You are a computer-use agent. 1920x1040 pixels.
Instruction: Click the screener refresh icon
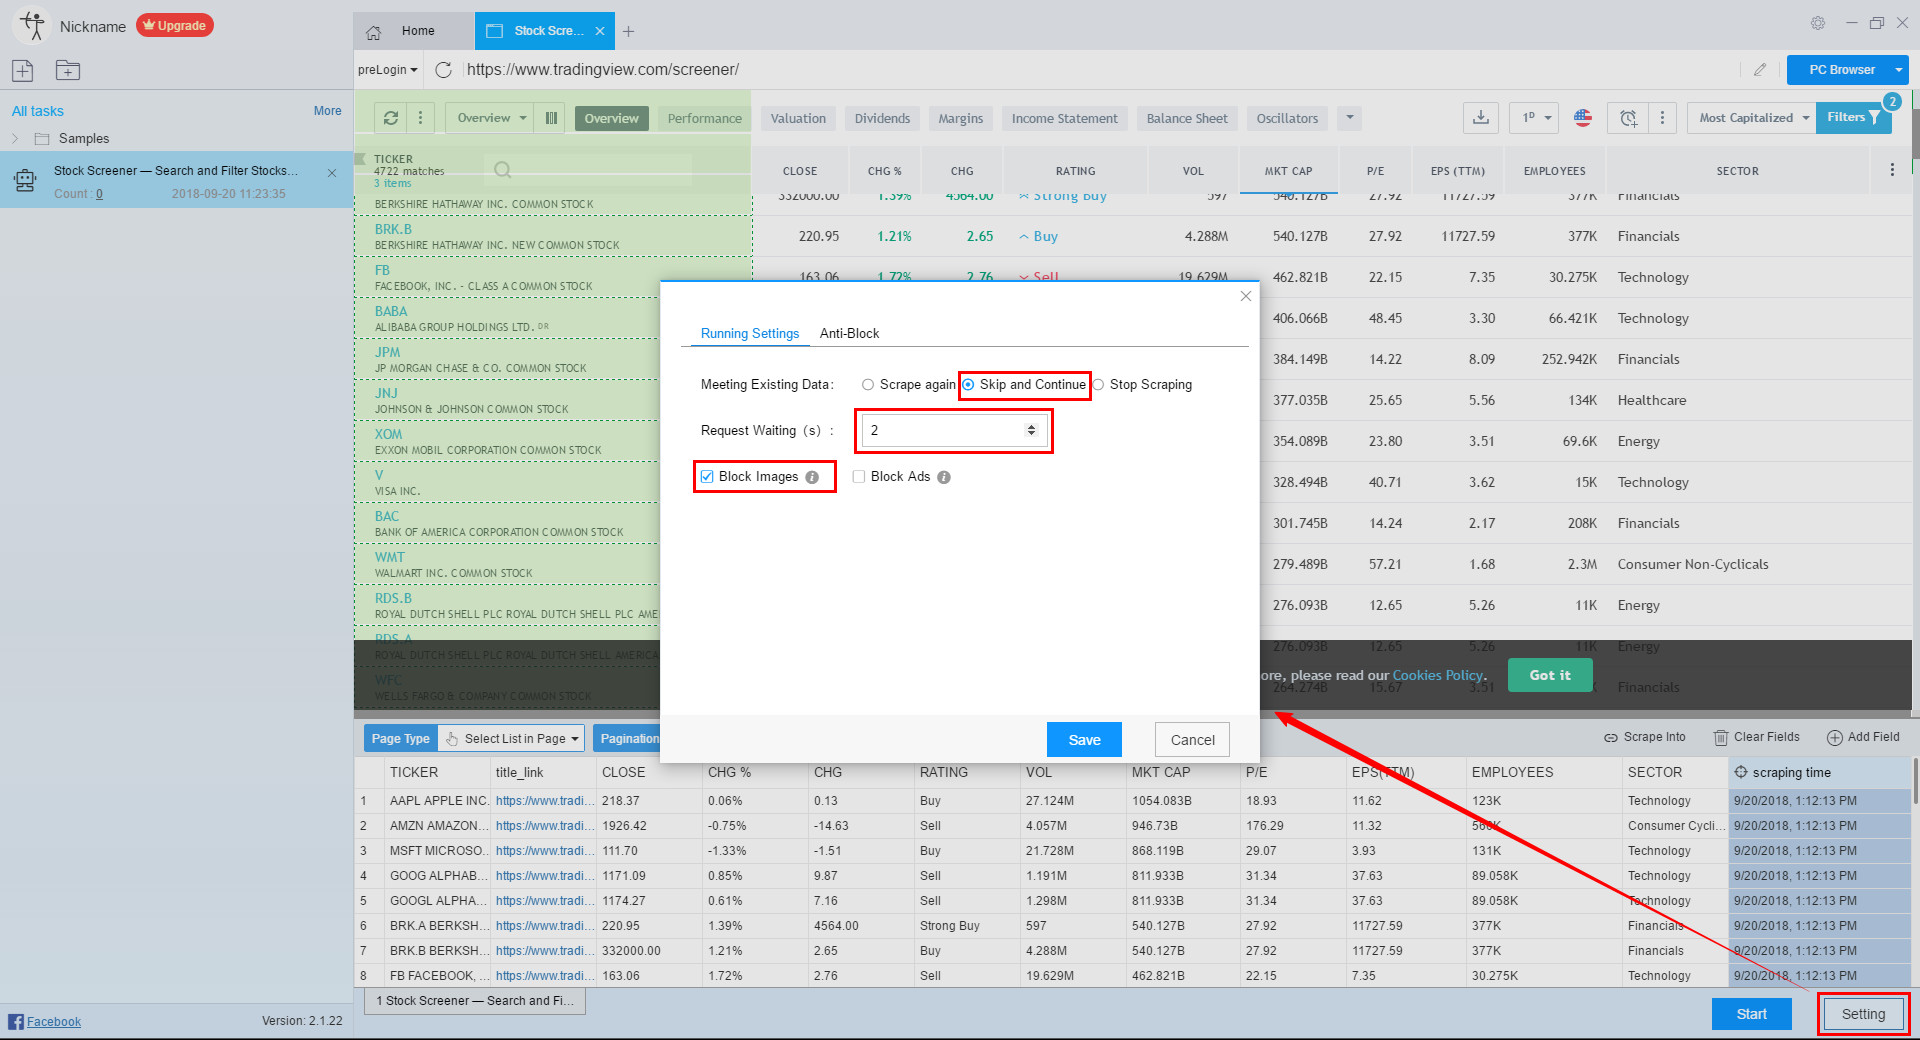click(391, 118)
